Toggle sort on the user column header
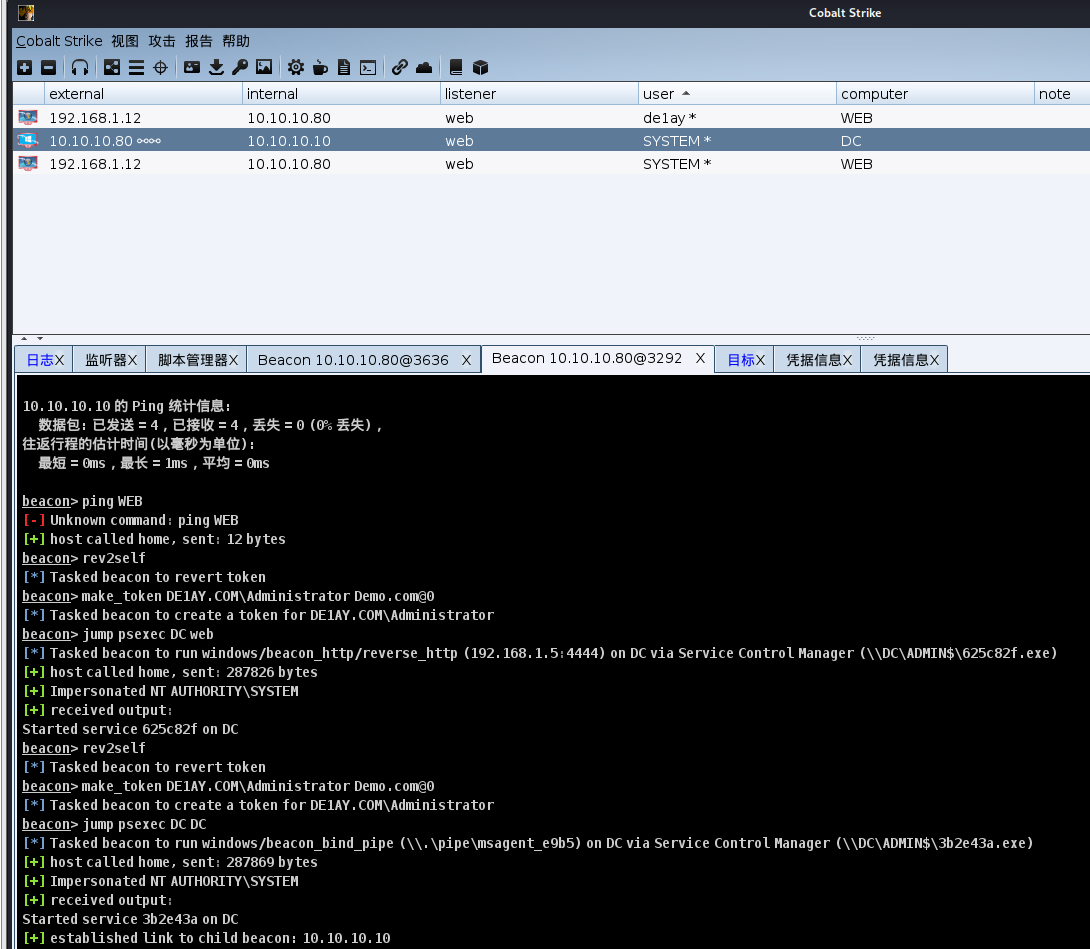The width and height of the screenshot is (1090, 949). coord(738,94)
